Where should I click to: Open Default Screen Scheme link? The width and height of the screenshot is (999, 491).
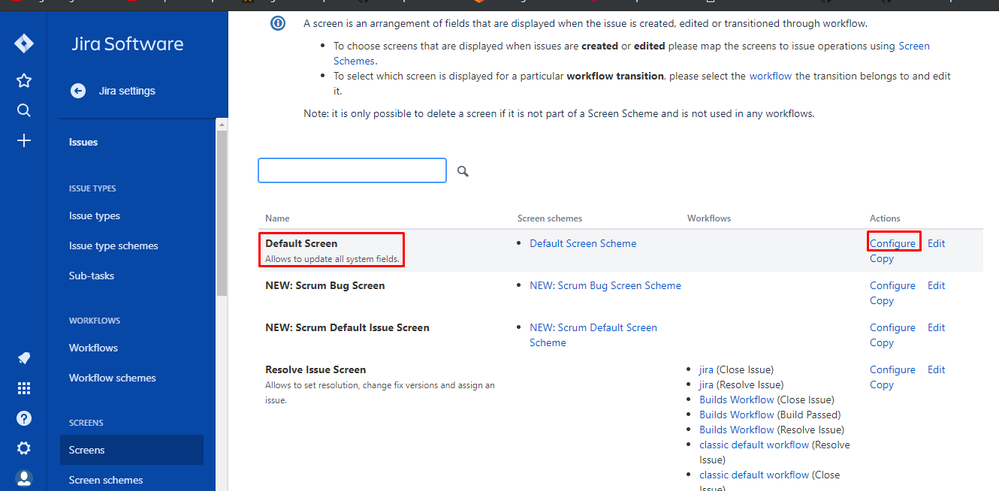pos(583,243)
